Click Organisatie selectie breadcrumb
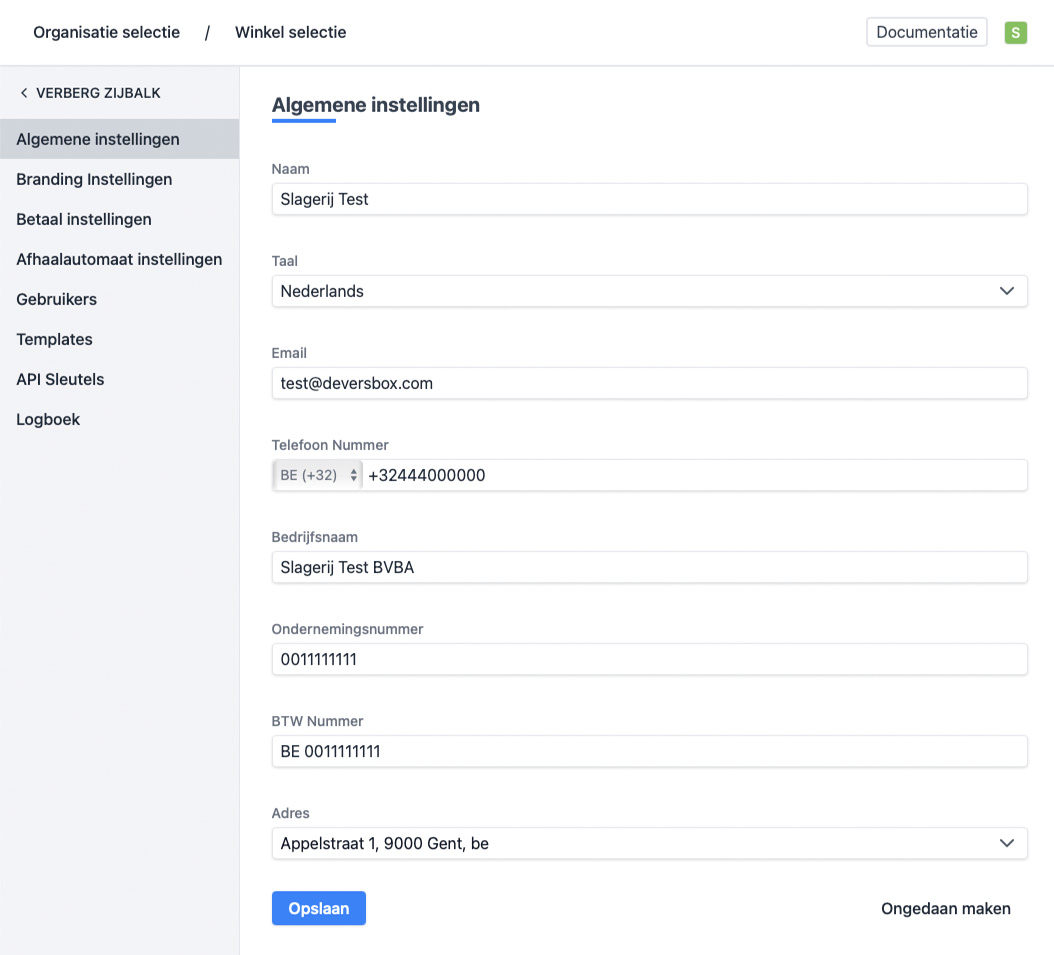 [x=107, y=32]
